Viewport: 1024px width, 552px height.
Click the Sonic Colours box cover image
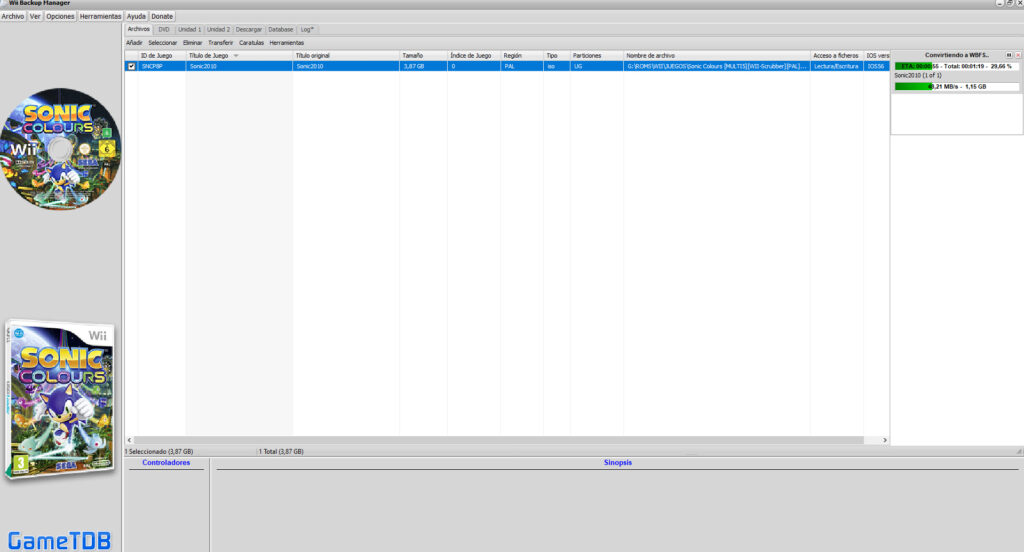(60, 400)
